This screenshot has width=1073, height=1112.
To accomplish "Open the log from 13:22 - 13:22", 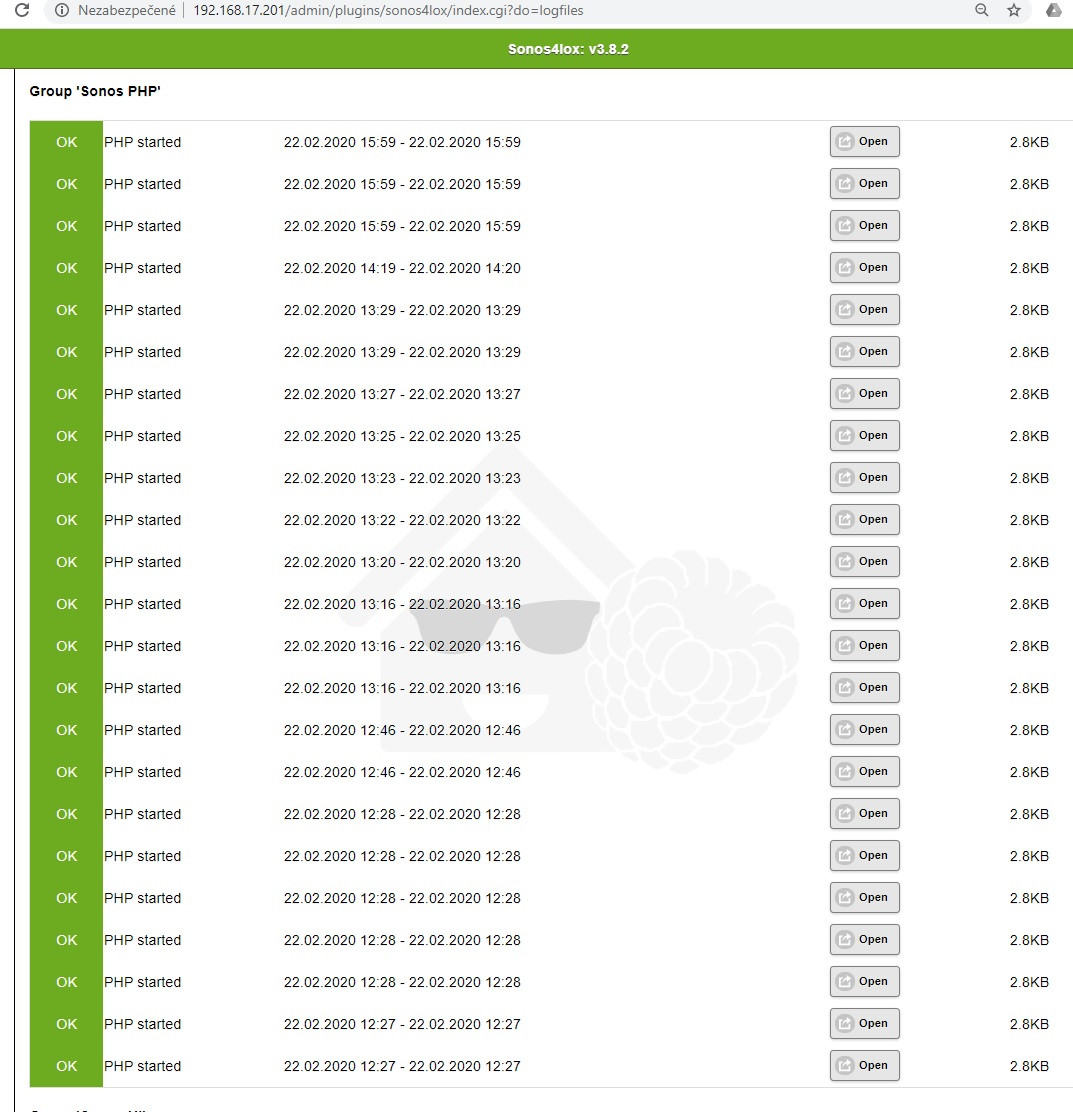I will pos(864,519).
